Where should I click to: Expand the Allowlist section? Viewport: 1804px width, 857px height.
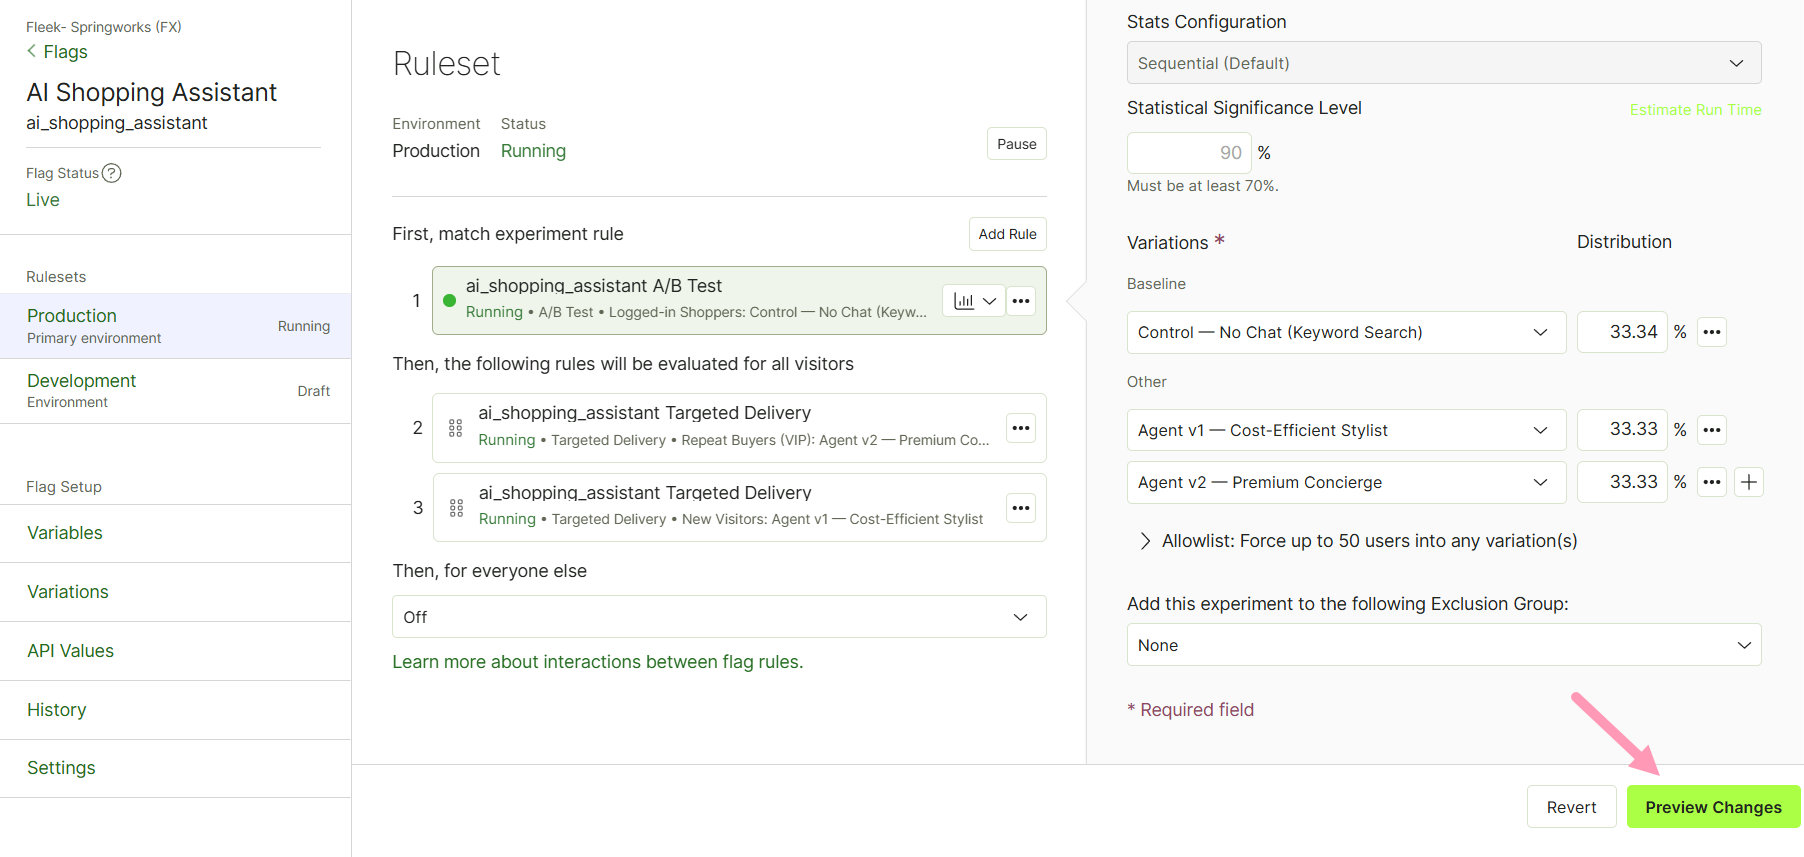point(1359,541)
